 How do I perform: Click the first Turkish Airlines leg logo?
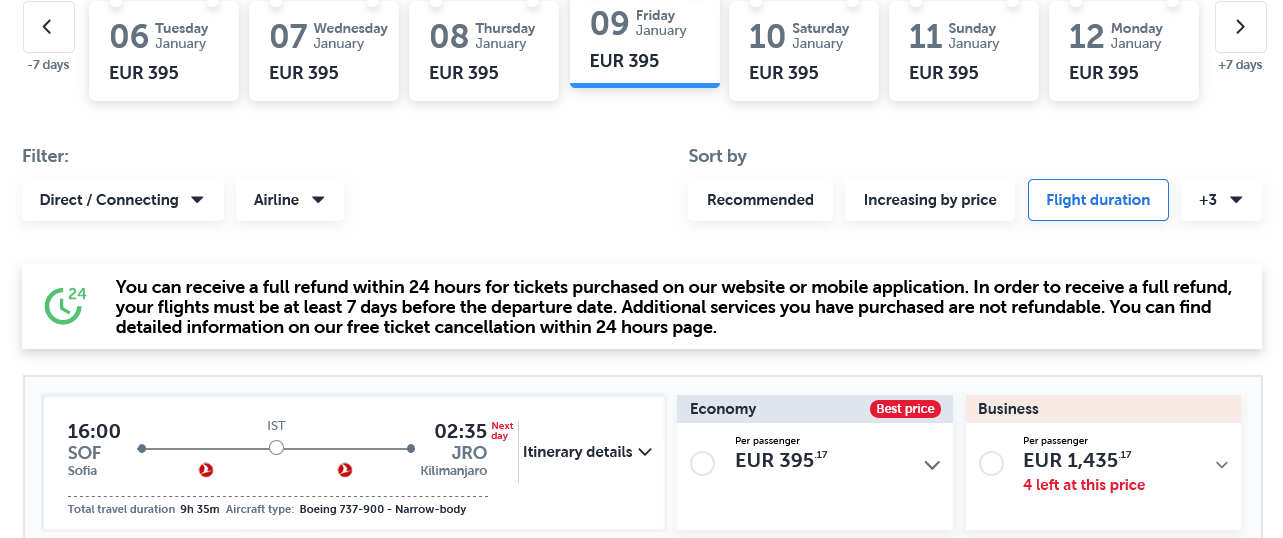click(207, 469)
